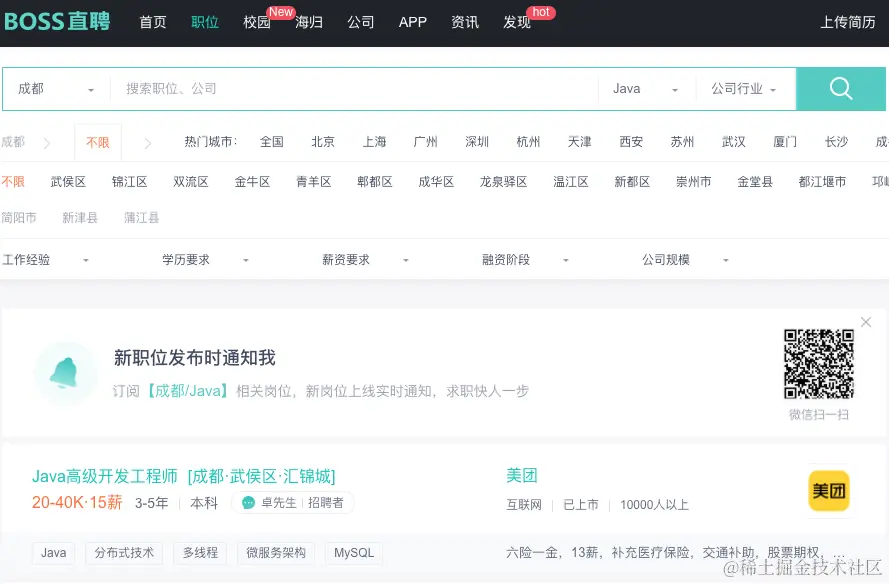Click the 美团 company logo
This screenshot has height=584, width=889.
tap(829, 490)
